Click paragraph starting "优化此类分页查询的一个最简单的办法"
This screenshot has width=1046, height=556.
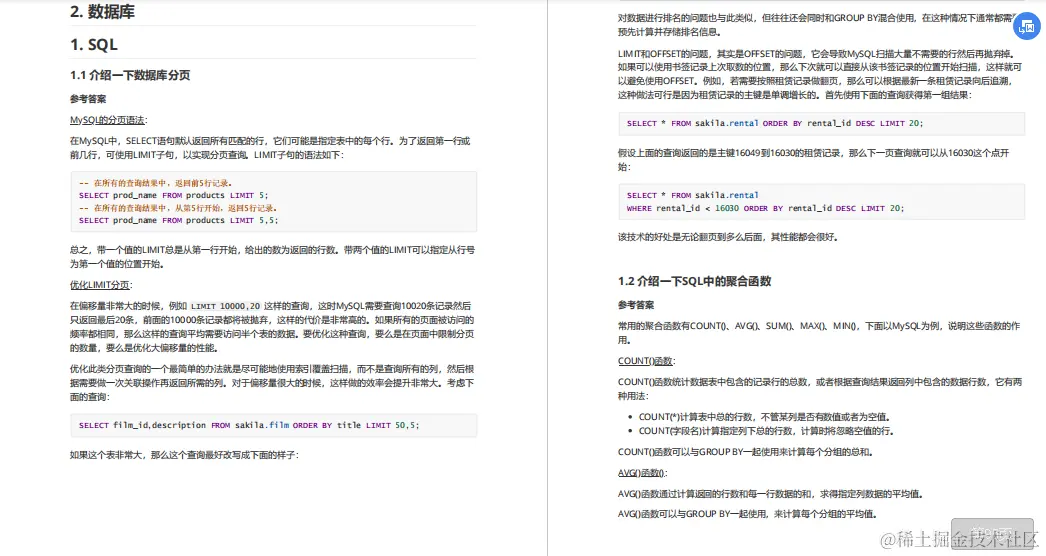coord(272,382)
